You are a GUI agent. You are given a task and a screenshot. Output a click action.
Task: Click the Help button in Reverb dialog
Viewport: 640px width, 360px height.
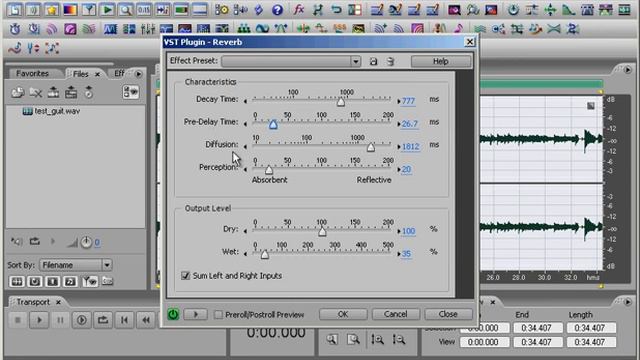click(441, 61)
